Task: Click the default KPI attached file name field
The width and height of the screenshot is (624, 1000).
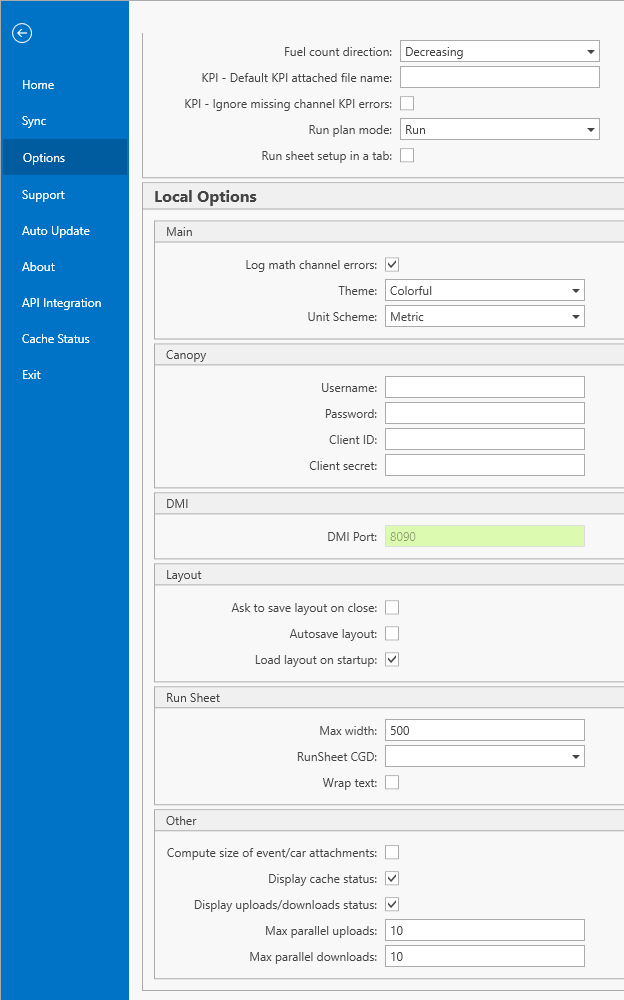Action: click(500, 77)
